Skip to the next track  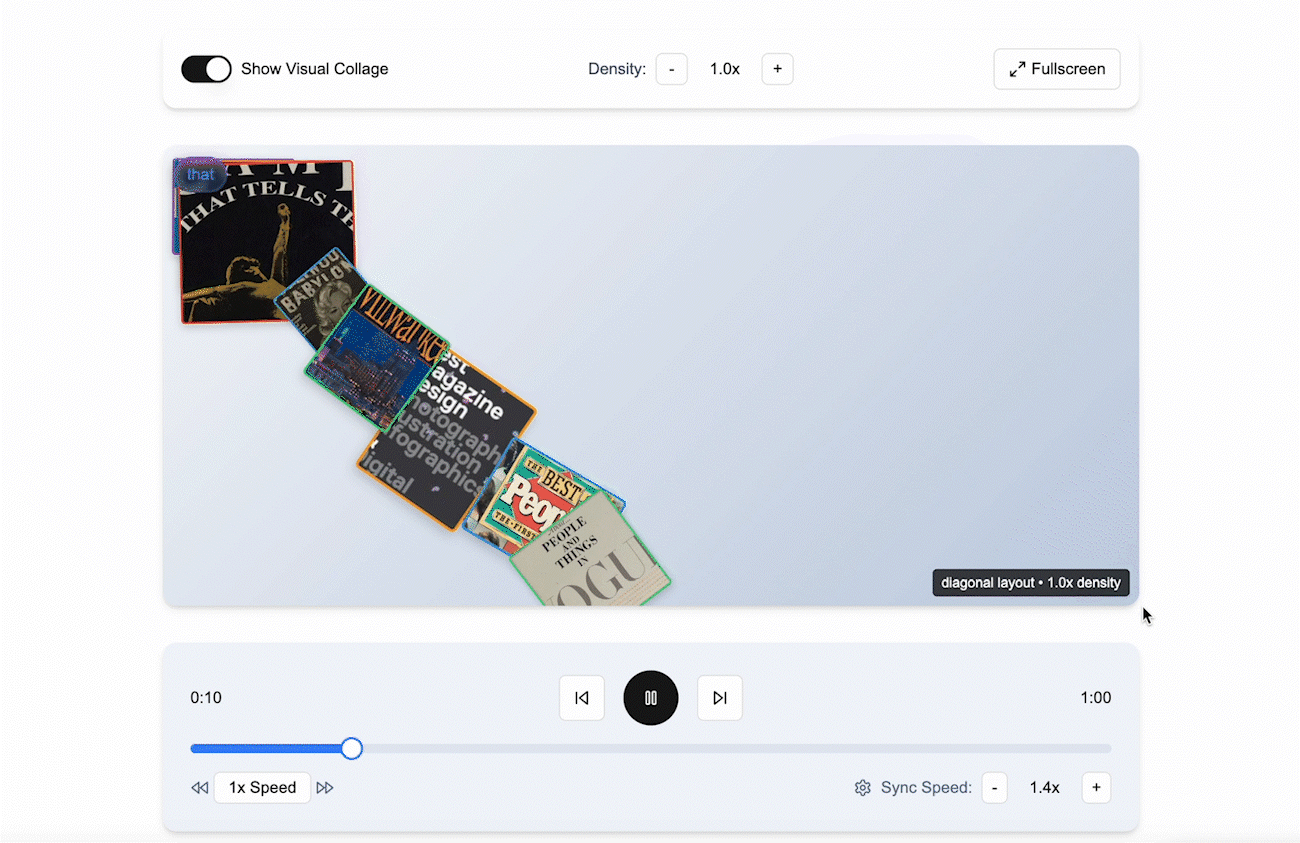720,698
